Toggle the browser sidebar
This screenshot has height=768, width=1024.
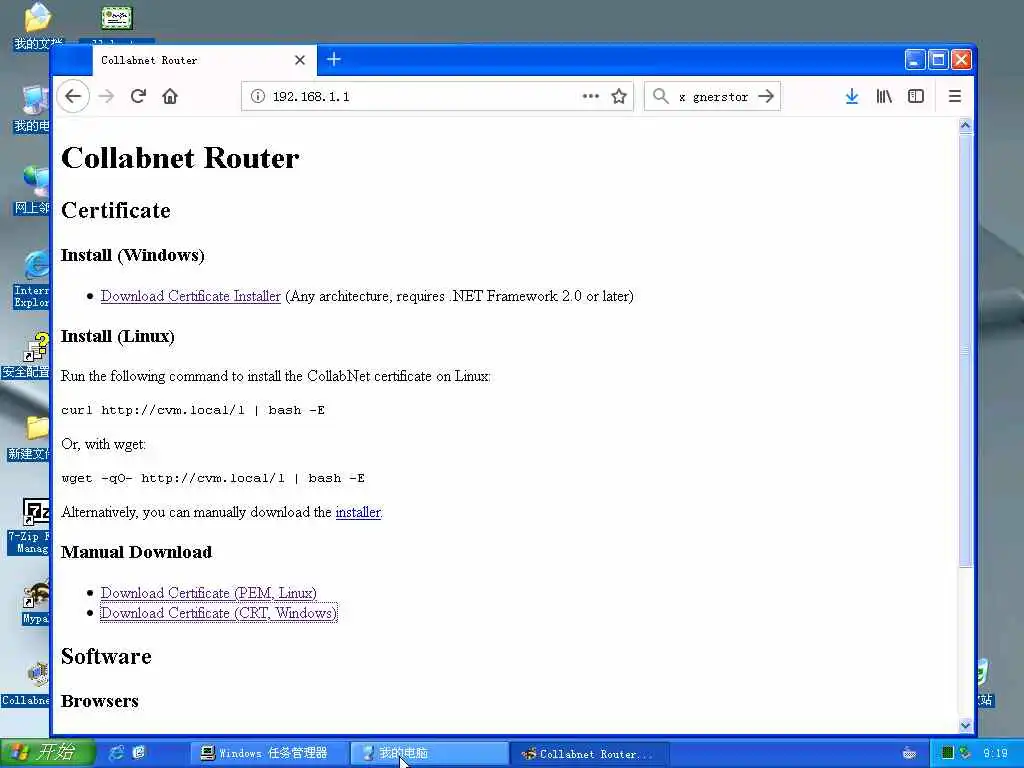pos(916,97)
